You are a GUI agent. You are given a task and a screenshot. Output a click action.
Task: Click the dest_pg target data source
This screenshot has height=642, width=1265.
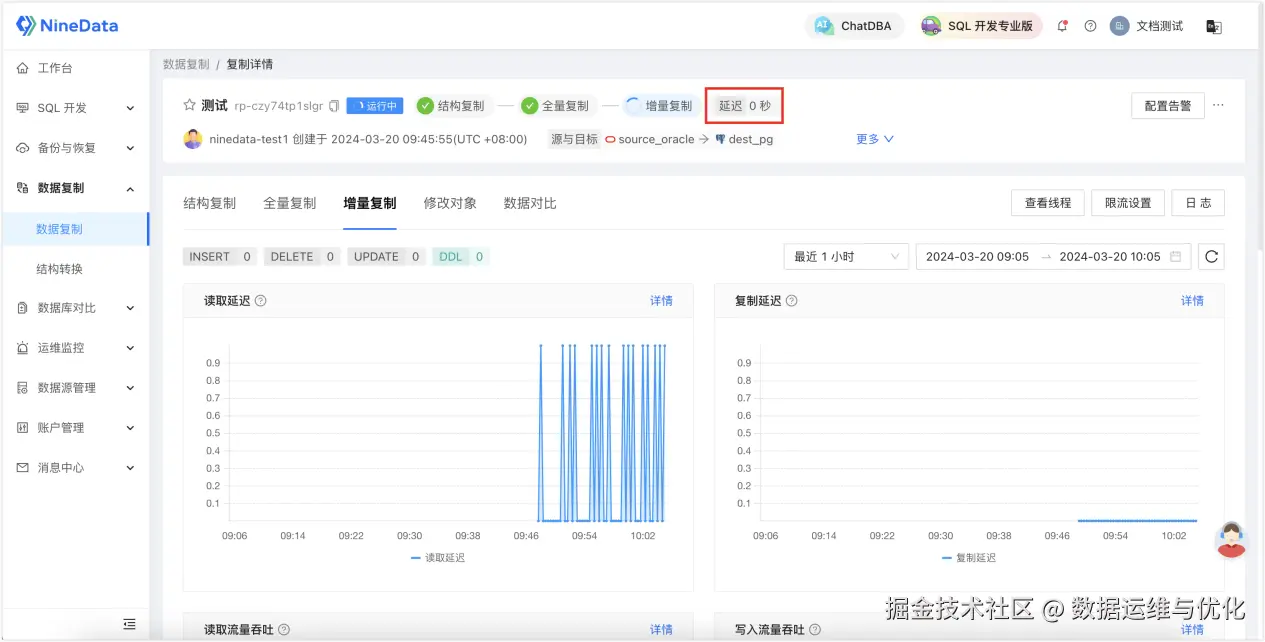[744, 140]
